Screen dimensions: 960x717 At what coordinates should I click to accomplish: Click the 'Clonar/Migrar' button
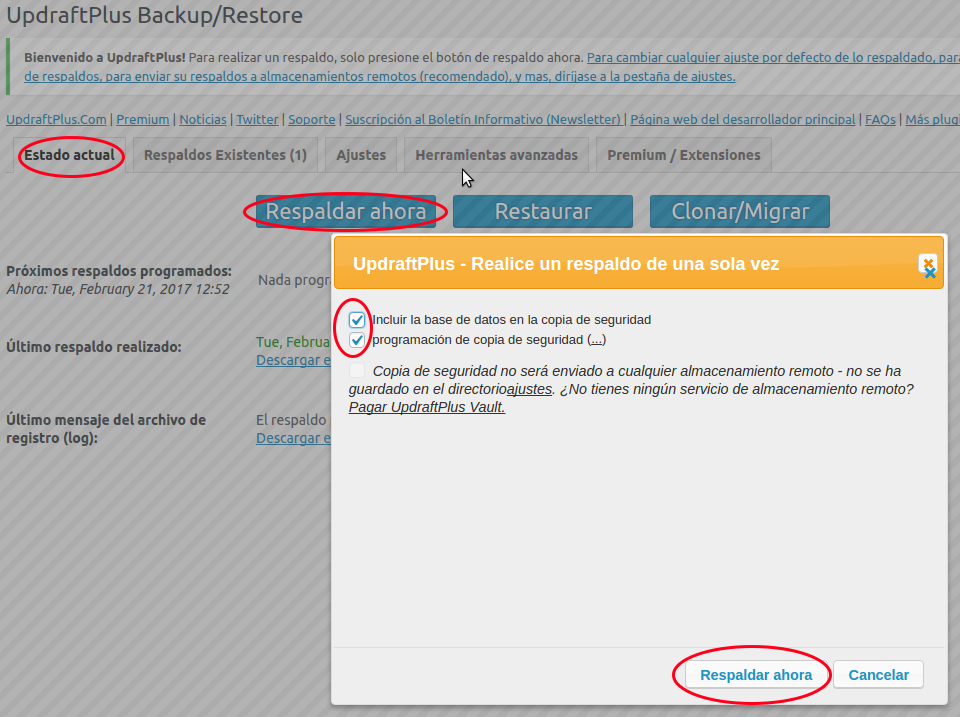click(740, 211)
